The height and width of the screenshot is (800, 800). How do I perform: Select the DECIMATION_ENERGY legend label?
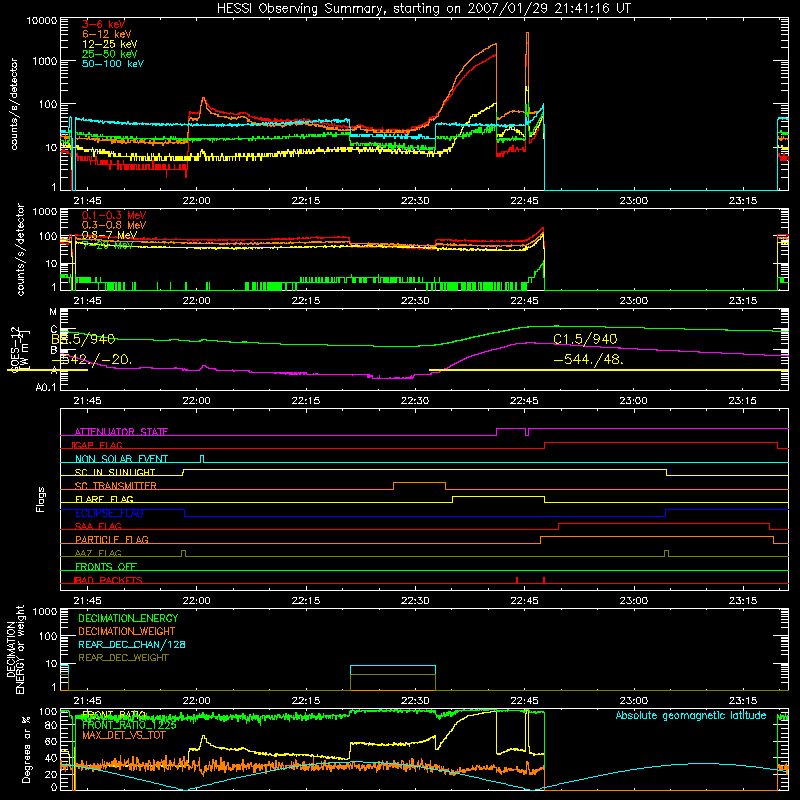[x=128, y=618]
